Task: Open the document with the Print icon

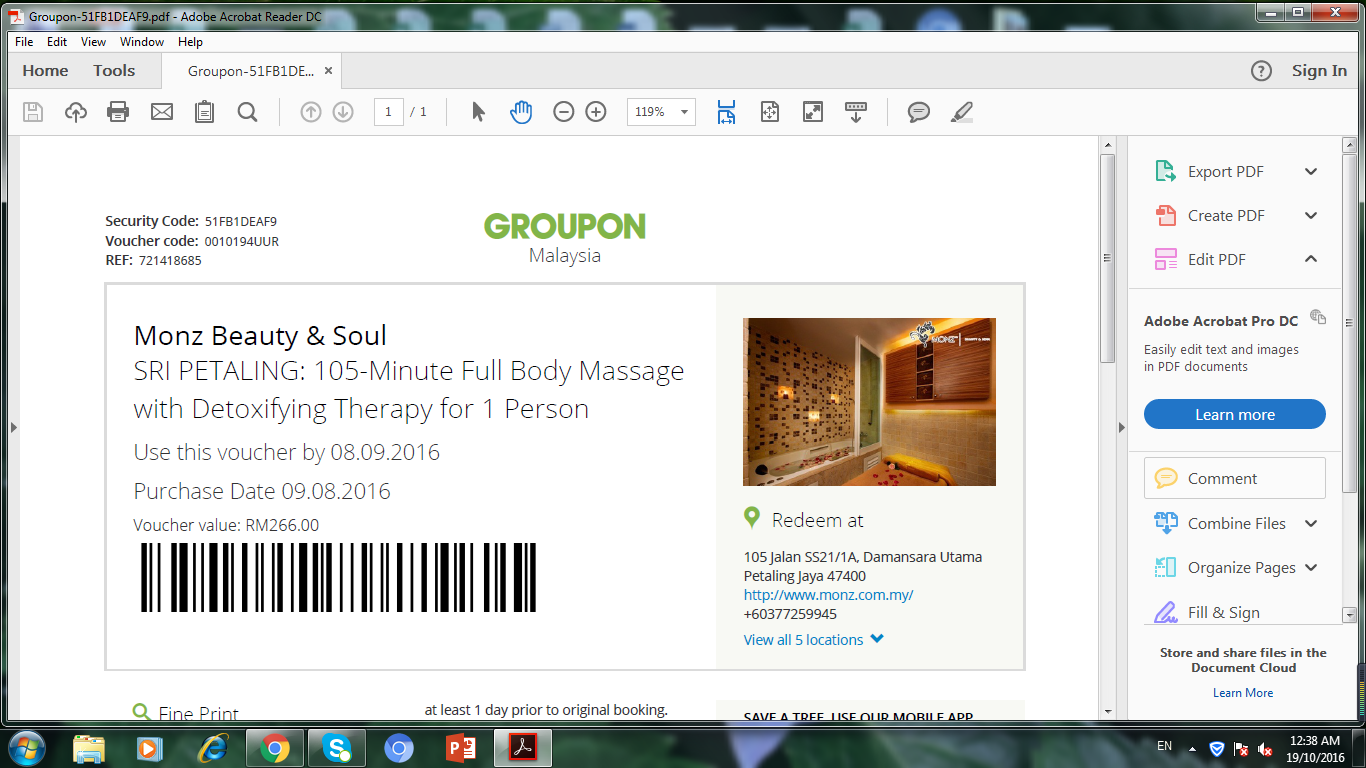Action: pyautogui.click(x=118, y=112)
